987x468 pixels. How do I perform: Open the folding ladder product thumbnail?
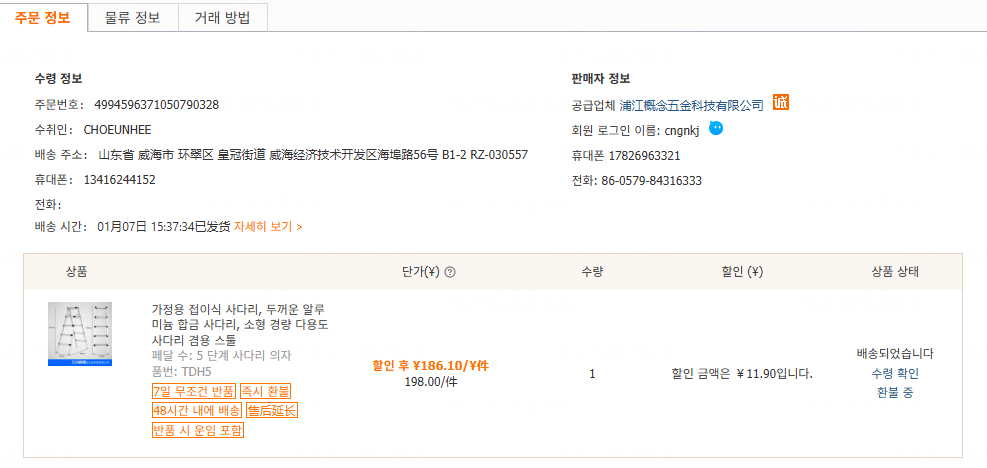[80, 334]
